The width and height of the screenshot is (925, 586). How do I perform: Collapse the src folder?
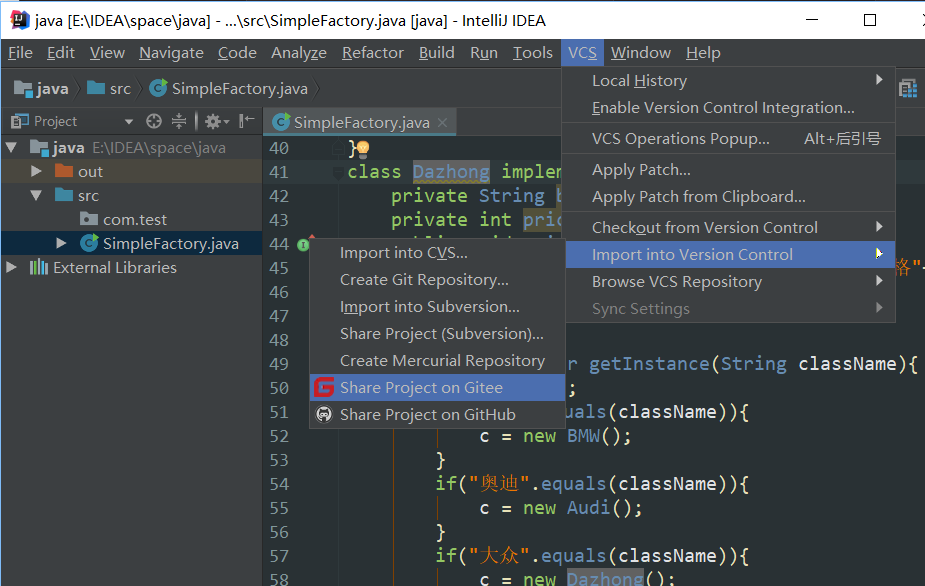tap(36, 195)
